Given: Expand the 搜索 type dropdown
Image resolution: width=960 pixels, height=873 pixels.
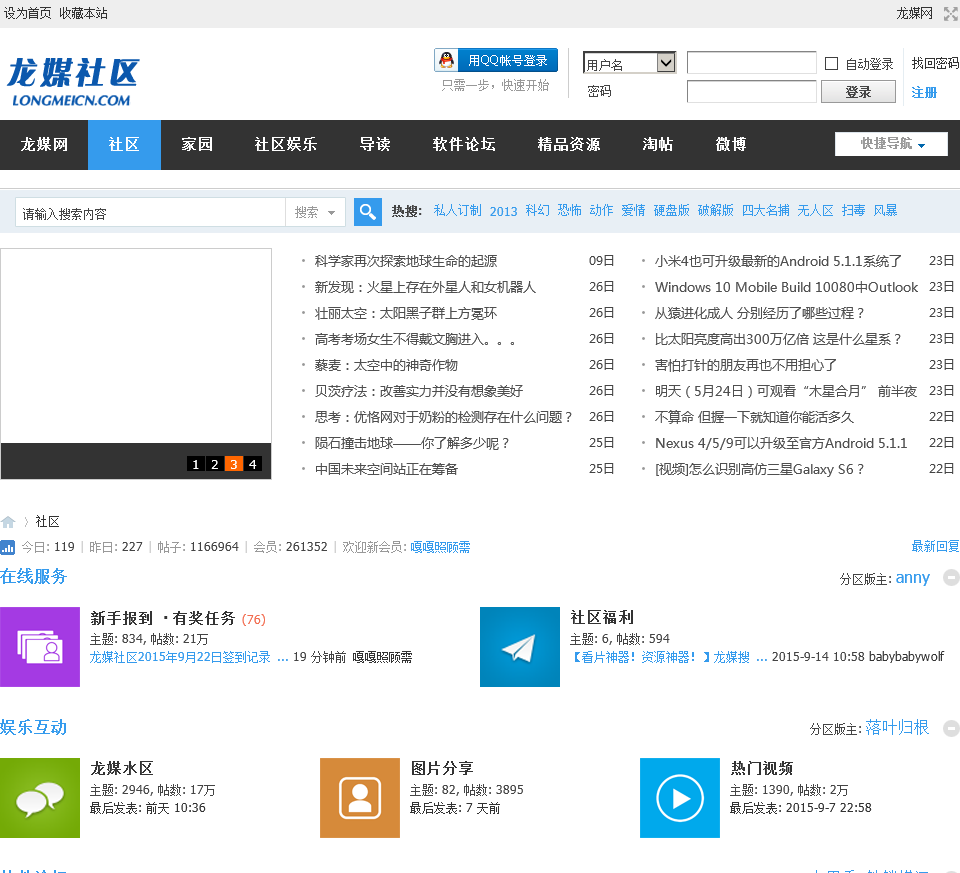Looking at the screenshot, I should point(316,212).
